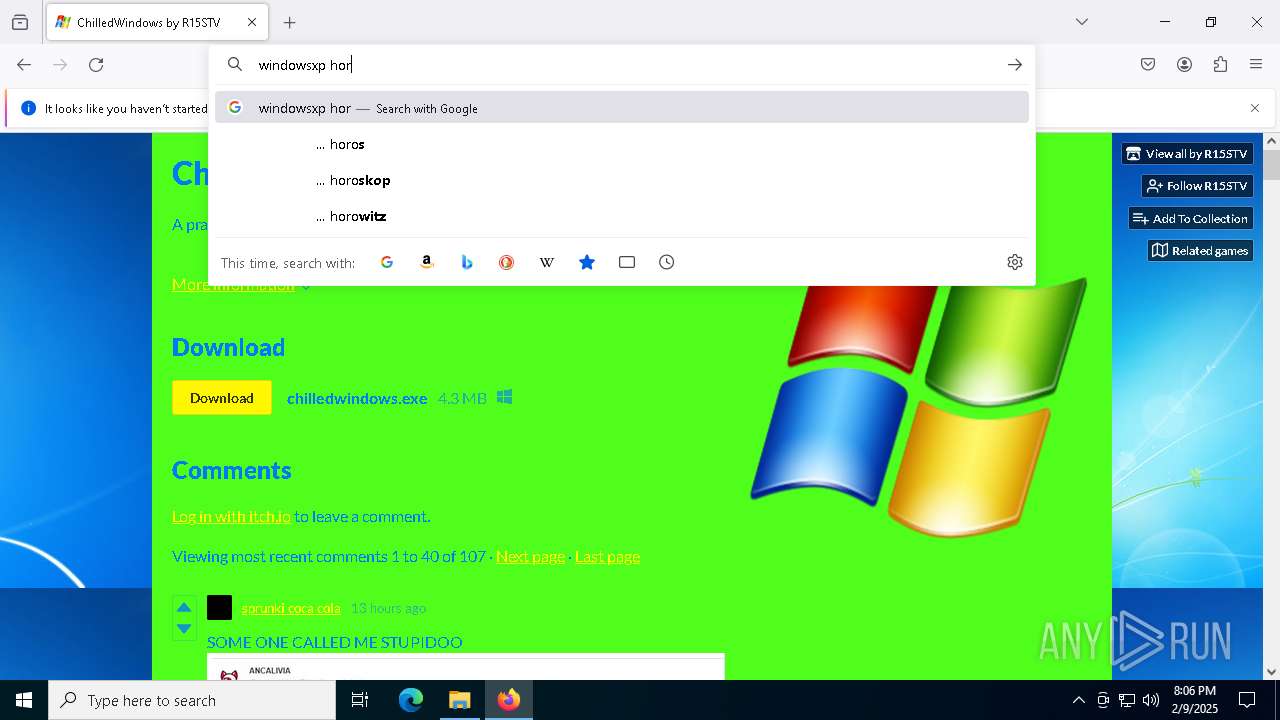Search history with the clock icon
Image resolution: width=1280 pixels, height=720 pixels.
[667, 262]
